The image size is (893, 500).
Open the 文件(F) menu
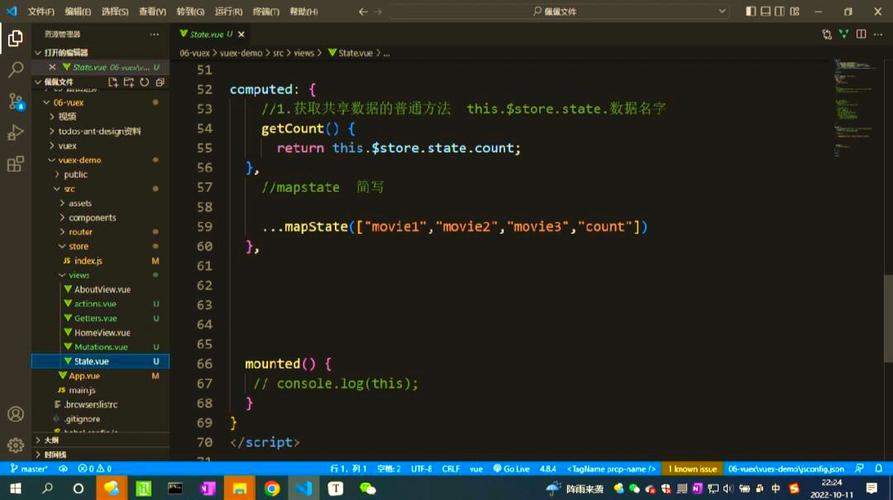point(41,12)
